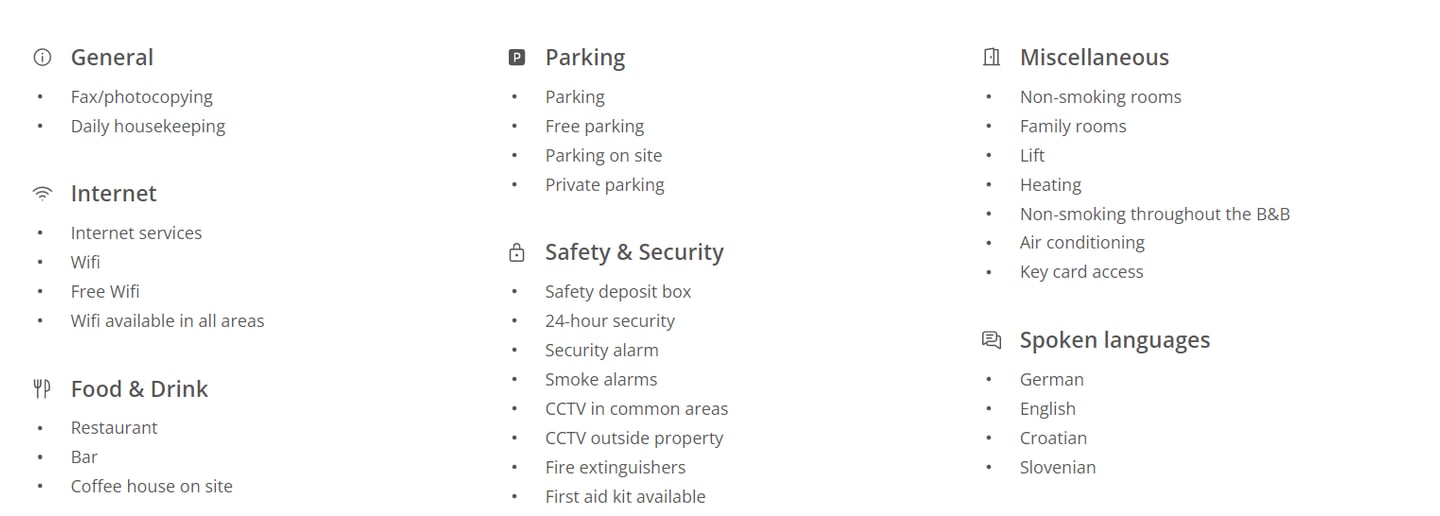This screenshot has height=516, width=1440.
Task: Click the Slovenian language entry
Action: click(x=1058, y=467)
